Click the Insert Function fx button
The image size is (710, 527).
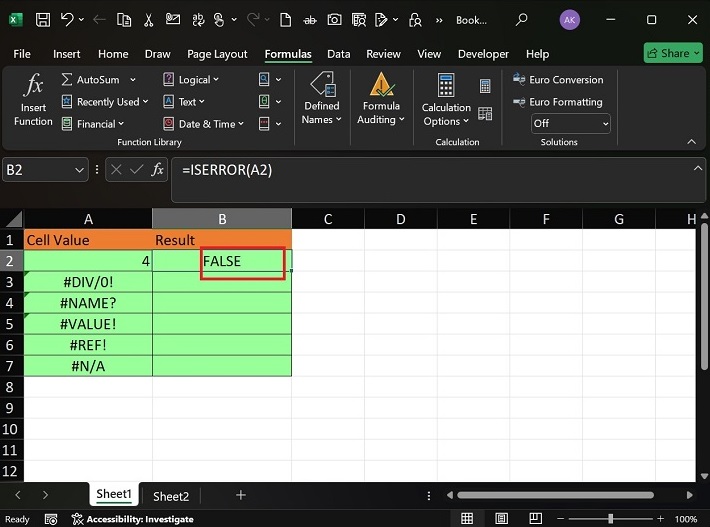(x=33, y=100)
